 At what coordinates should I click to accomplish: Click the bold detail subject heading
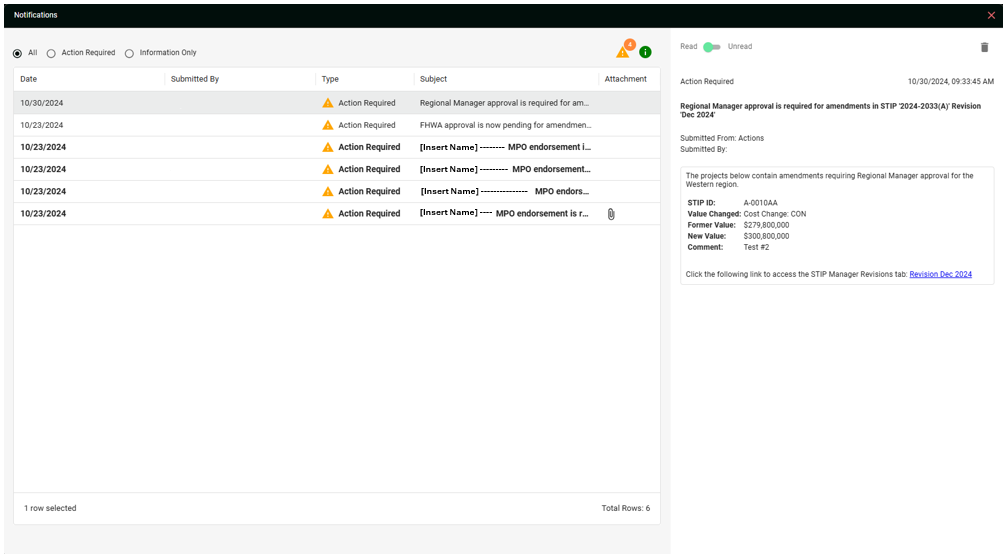point(830,110)
